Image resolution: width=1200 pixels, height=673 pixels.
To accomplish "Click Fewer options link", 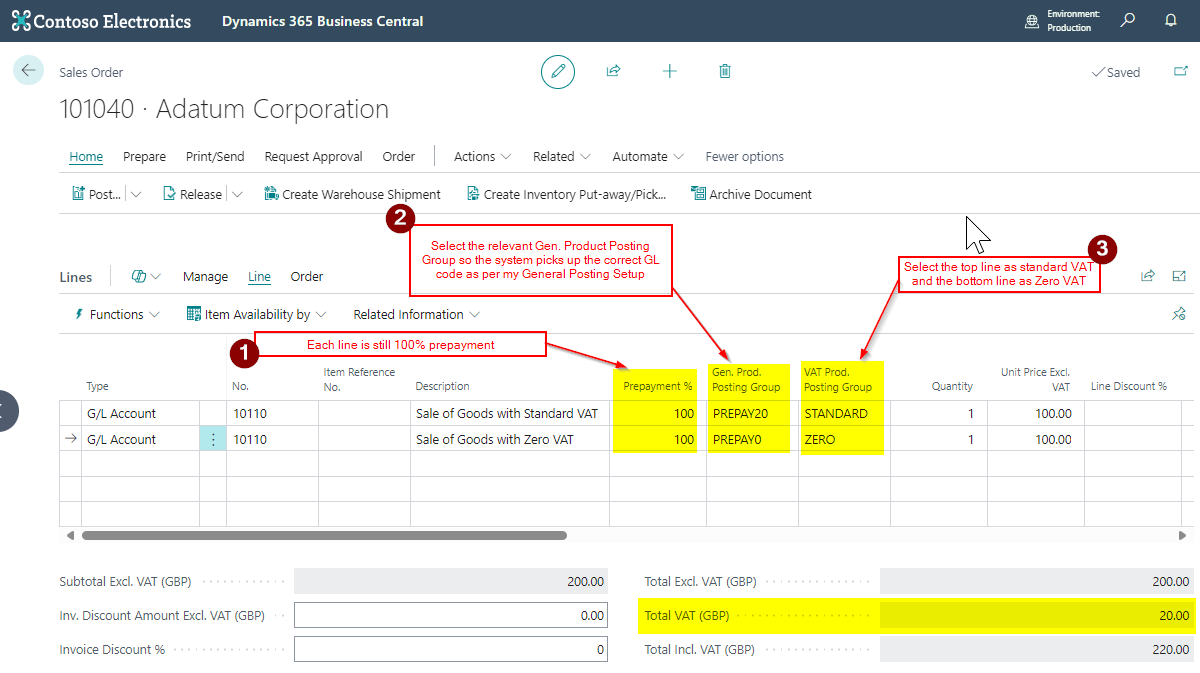I will 744,157.
